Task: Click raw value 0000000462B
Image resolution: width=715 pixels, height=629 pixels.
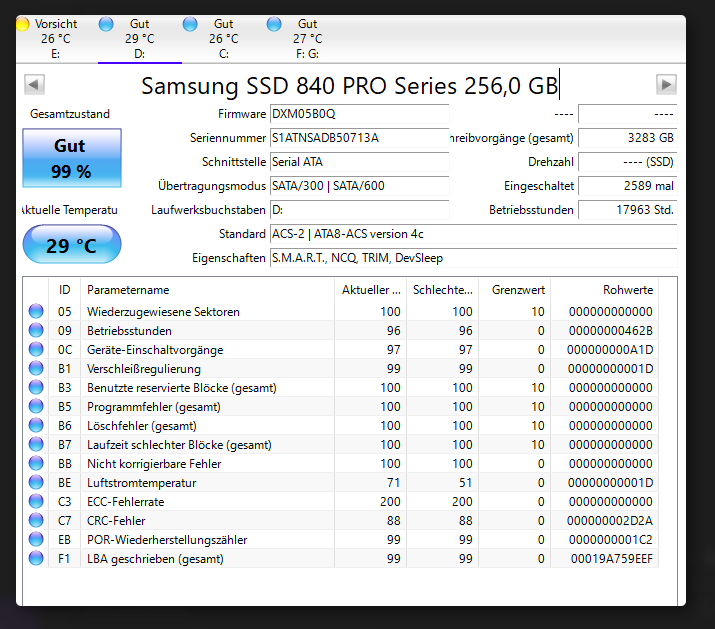Action: 611,331
